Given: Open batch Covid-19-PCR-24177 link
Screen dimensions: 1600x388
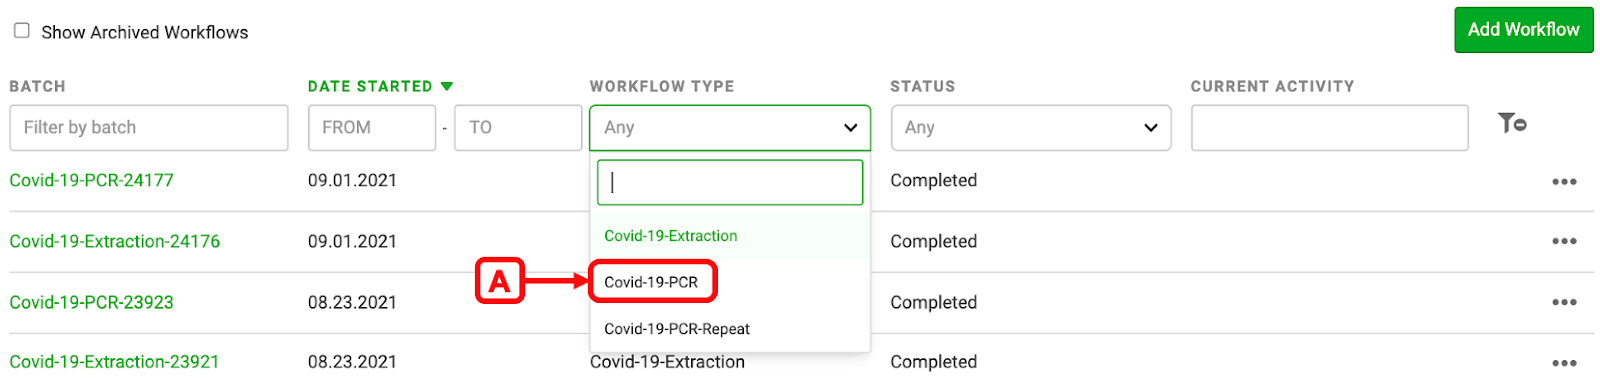Looking at the screenshot, I should tap(91, 180).
